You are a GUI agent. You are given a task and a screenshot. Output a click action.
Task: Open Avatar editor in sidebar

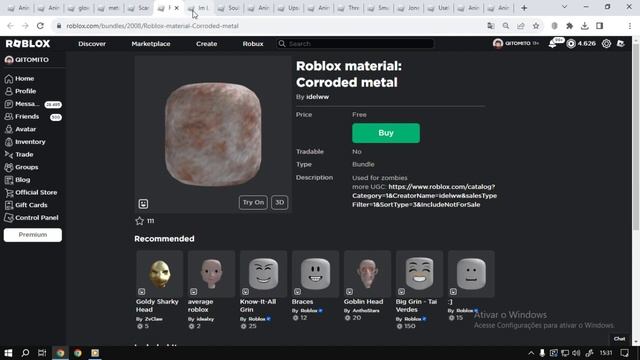click(25, 129)
